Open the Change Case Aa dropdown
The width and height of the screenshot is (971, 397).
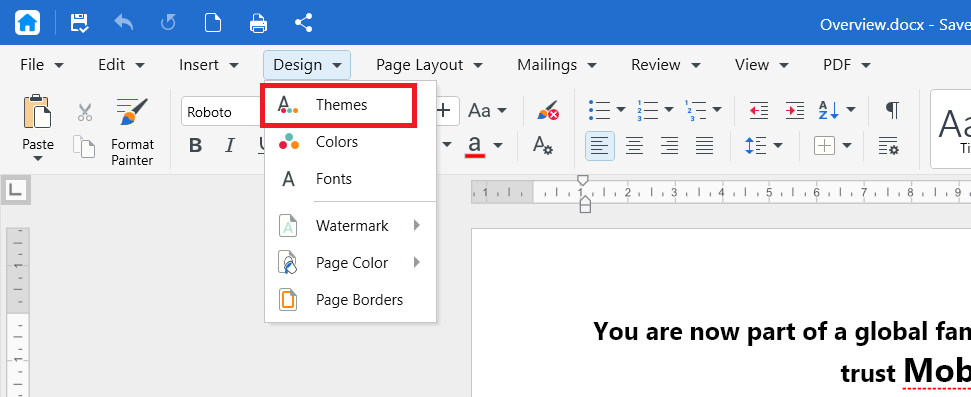(x=487, y=111)
